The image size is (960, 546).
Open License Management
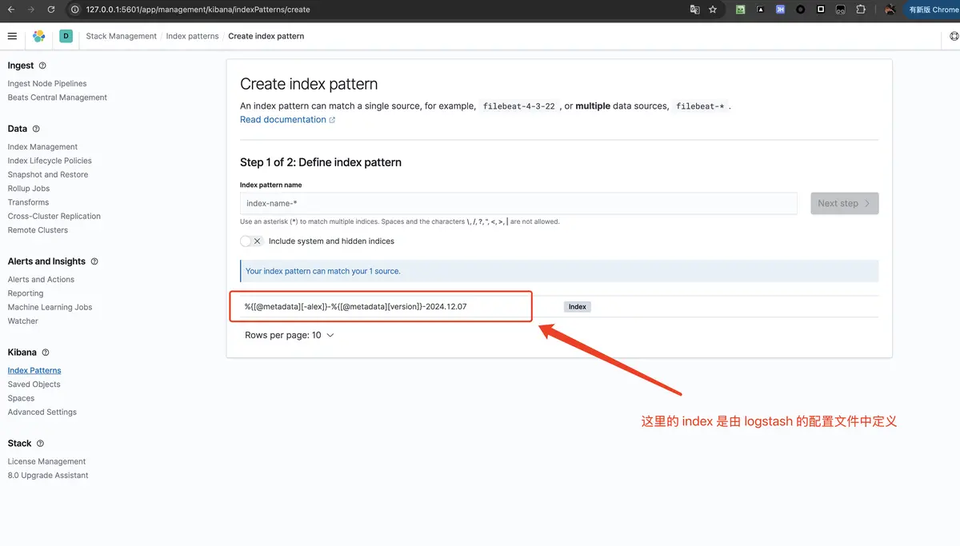47,462
